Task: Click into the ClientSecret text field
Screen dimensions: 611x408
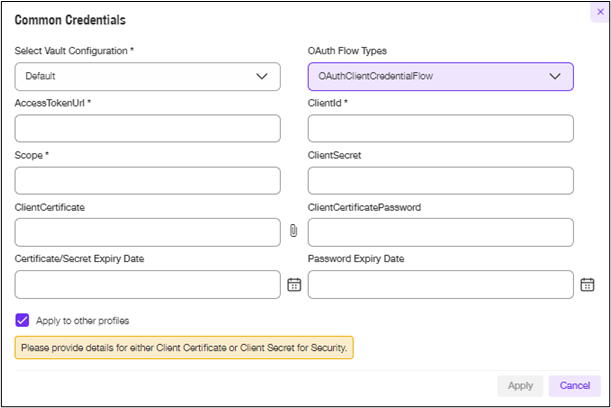Action: click(441, 180)
